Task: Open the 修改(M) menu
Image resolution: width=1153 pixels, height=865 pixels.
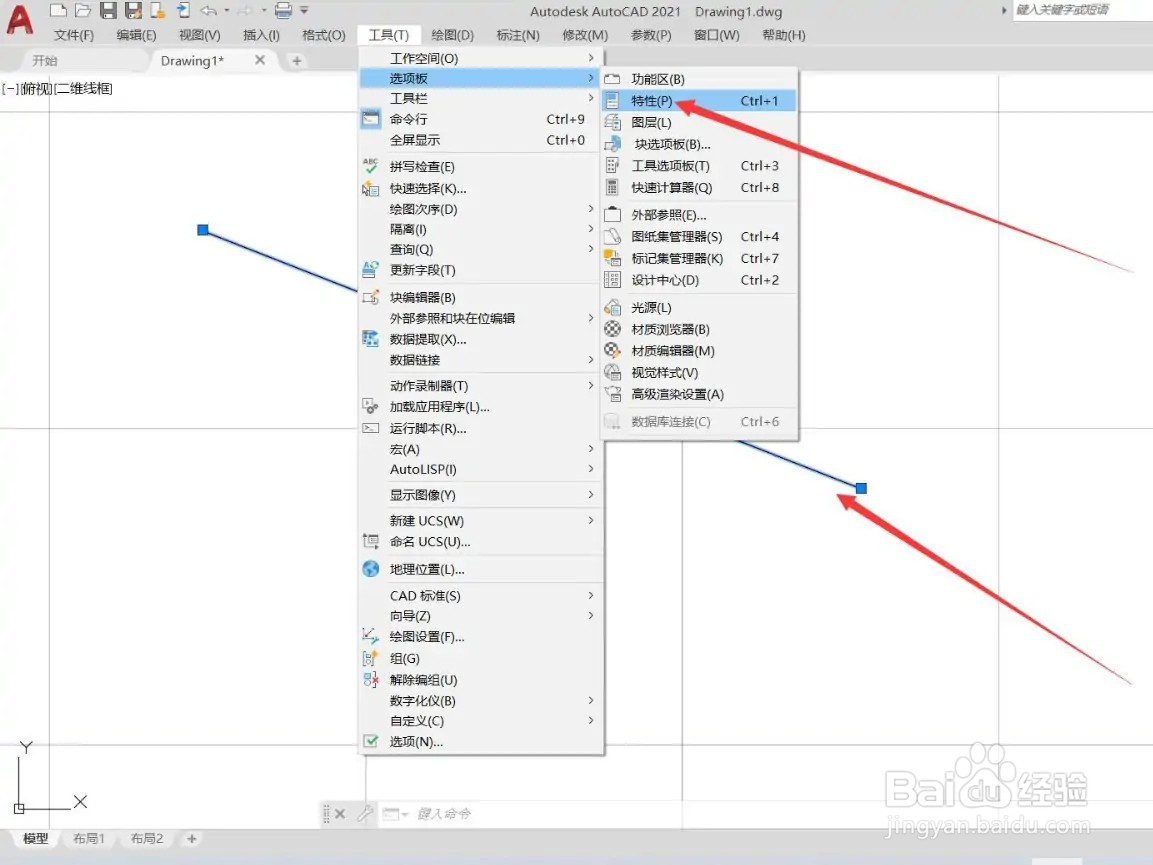Action: pos(585,35)
